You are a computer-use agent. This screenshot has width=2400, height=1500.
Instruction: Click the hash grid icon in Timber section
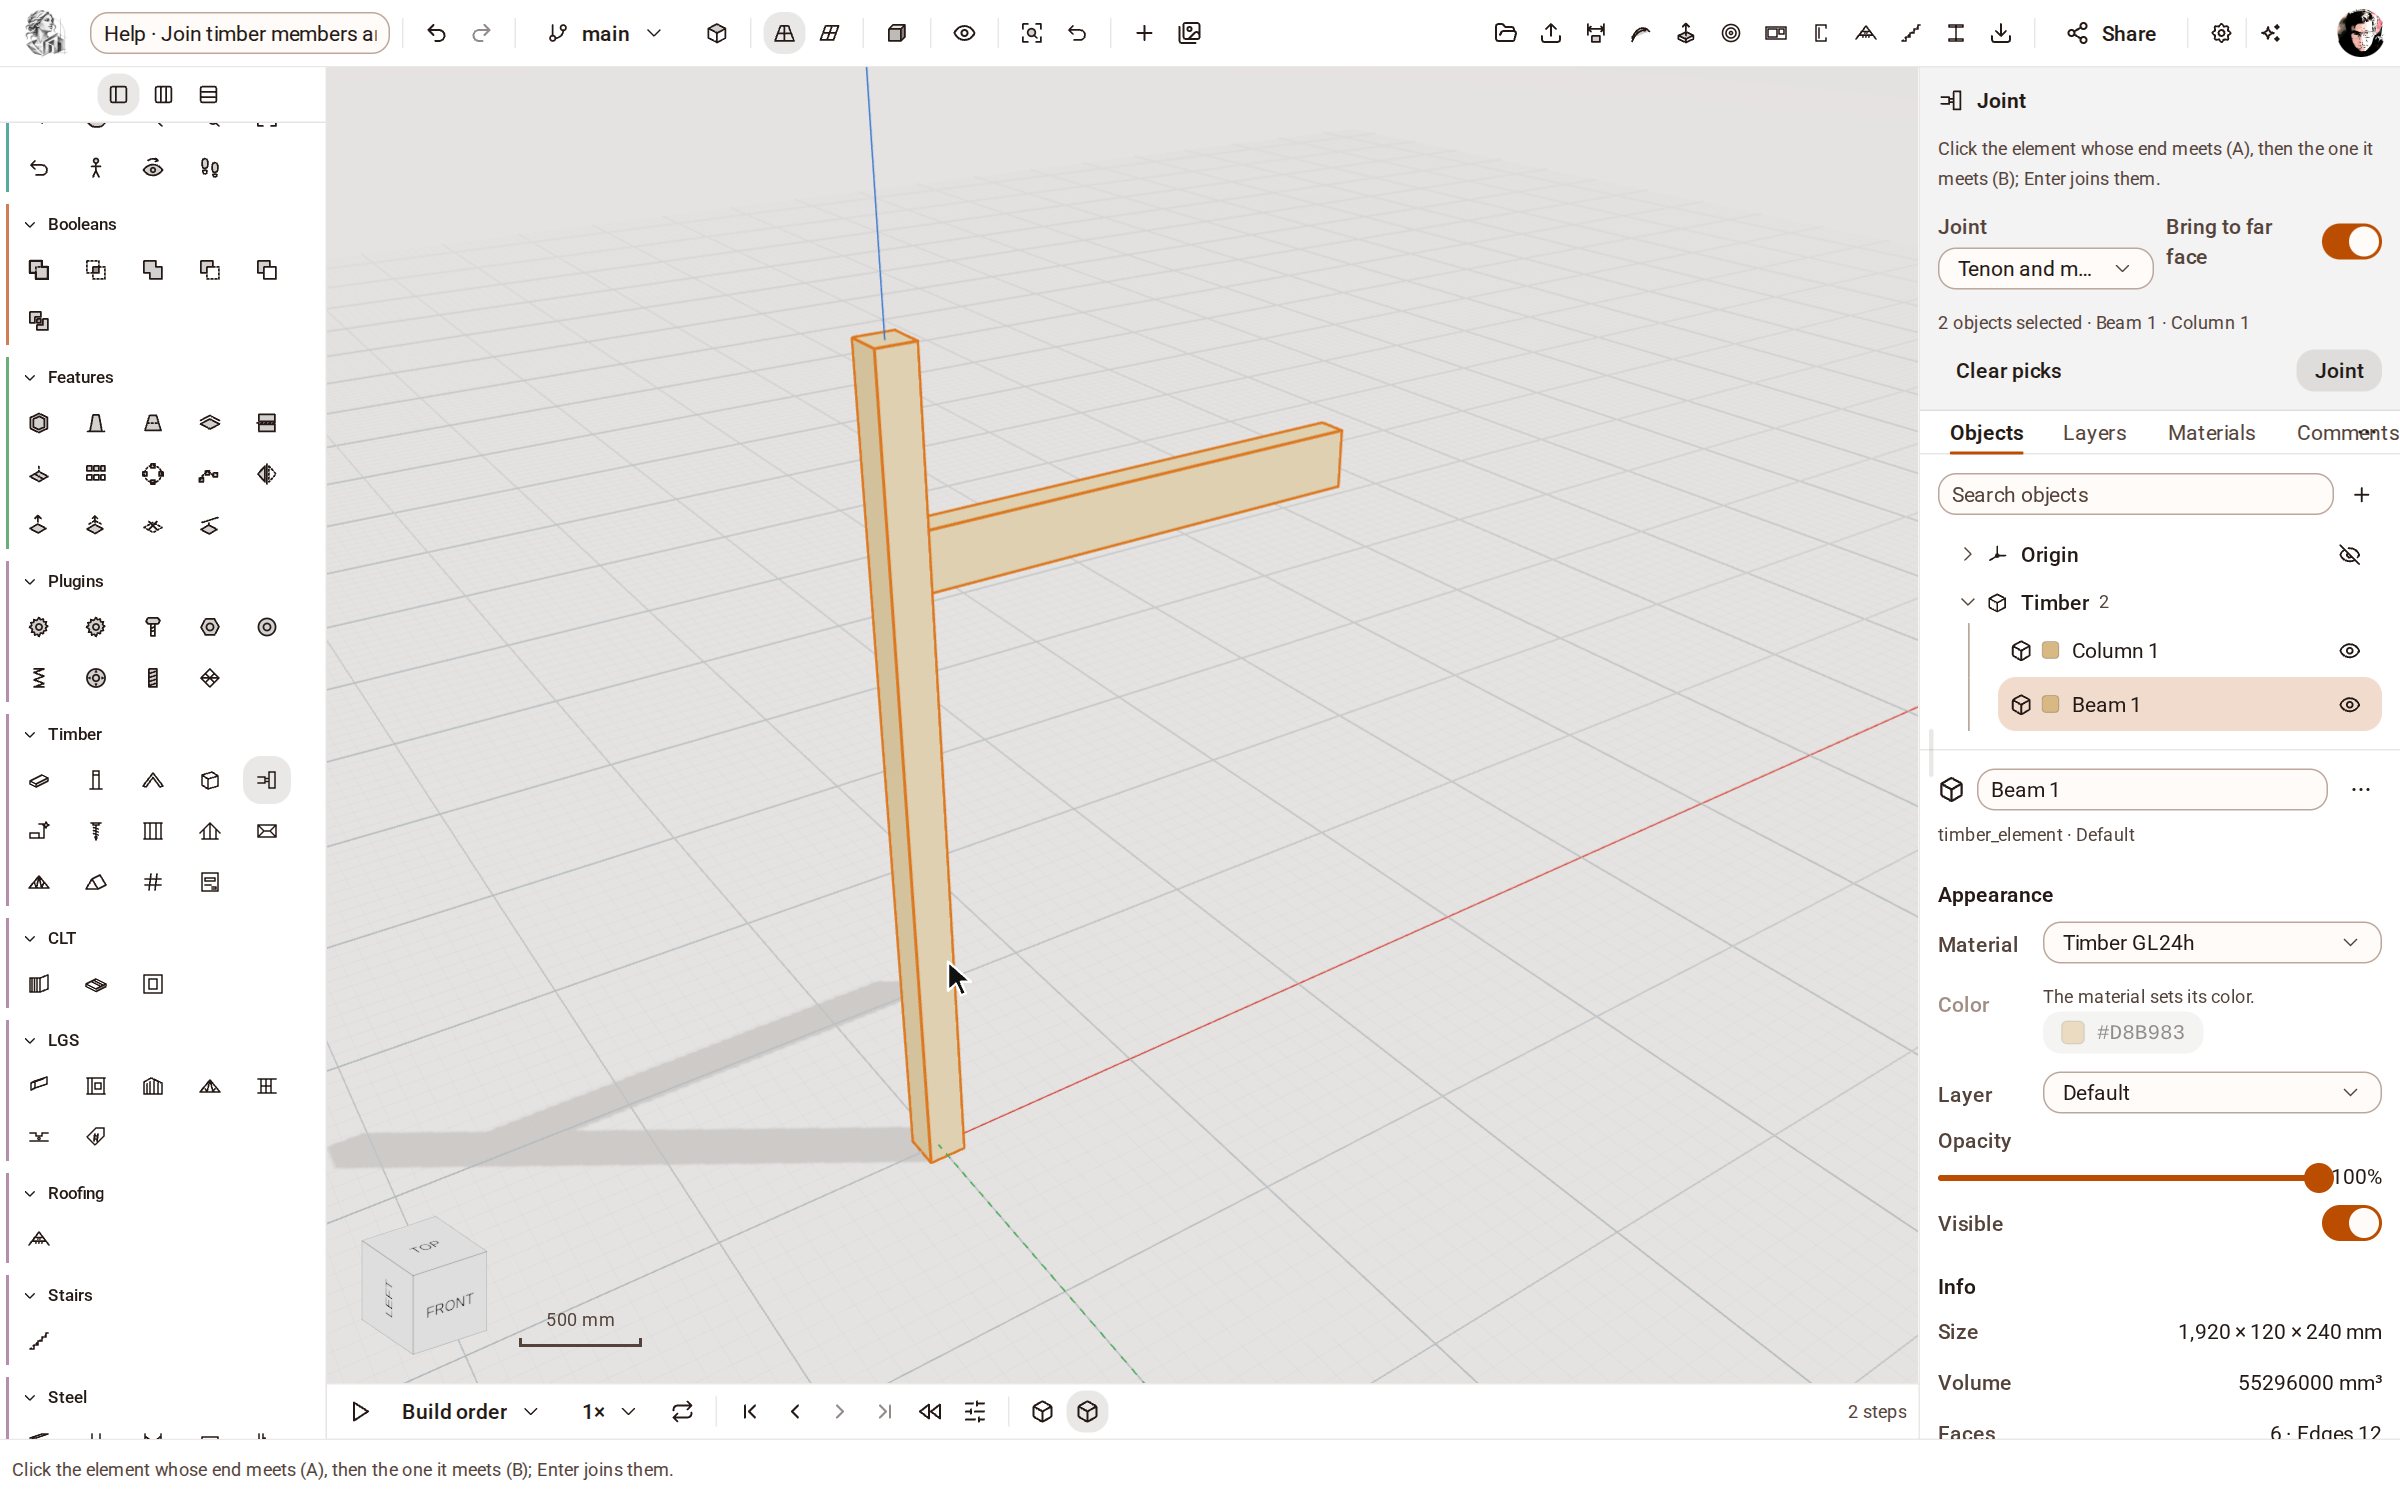(x=153, y=882)
